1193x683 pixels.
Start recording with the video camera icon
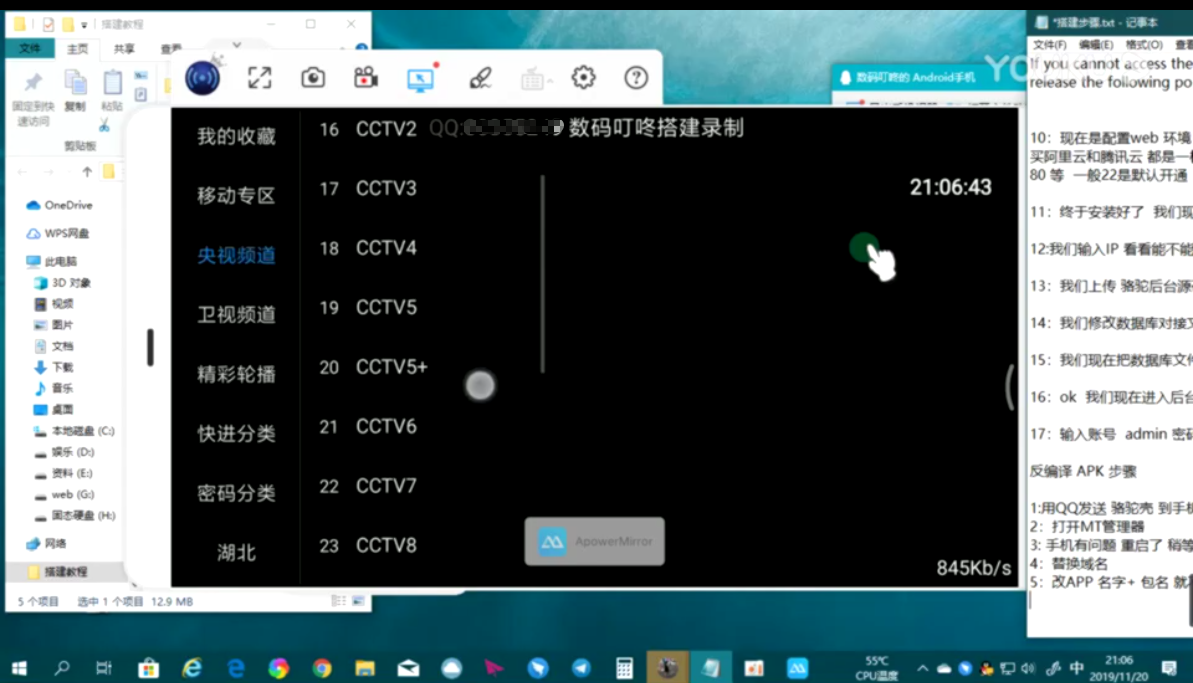tap(365, 77)
